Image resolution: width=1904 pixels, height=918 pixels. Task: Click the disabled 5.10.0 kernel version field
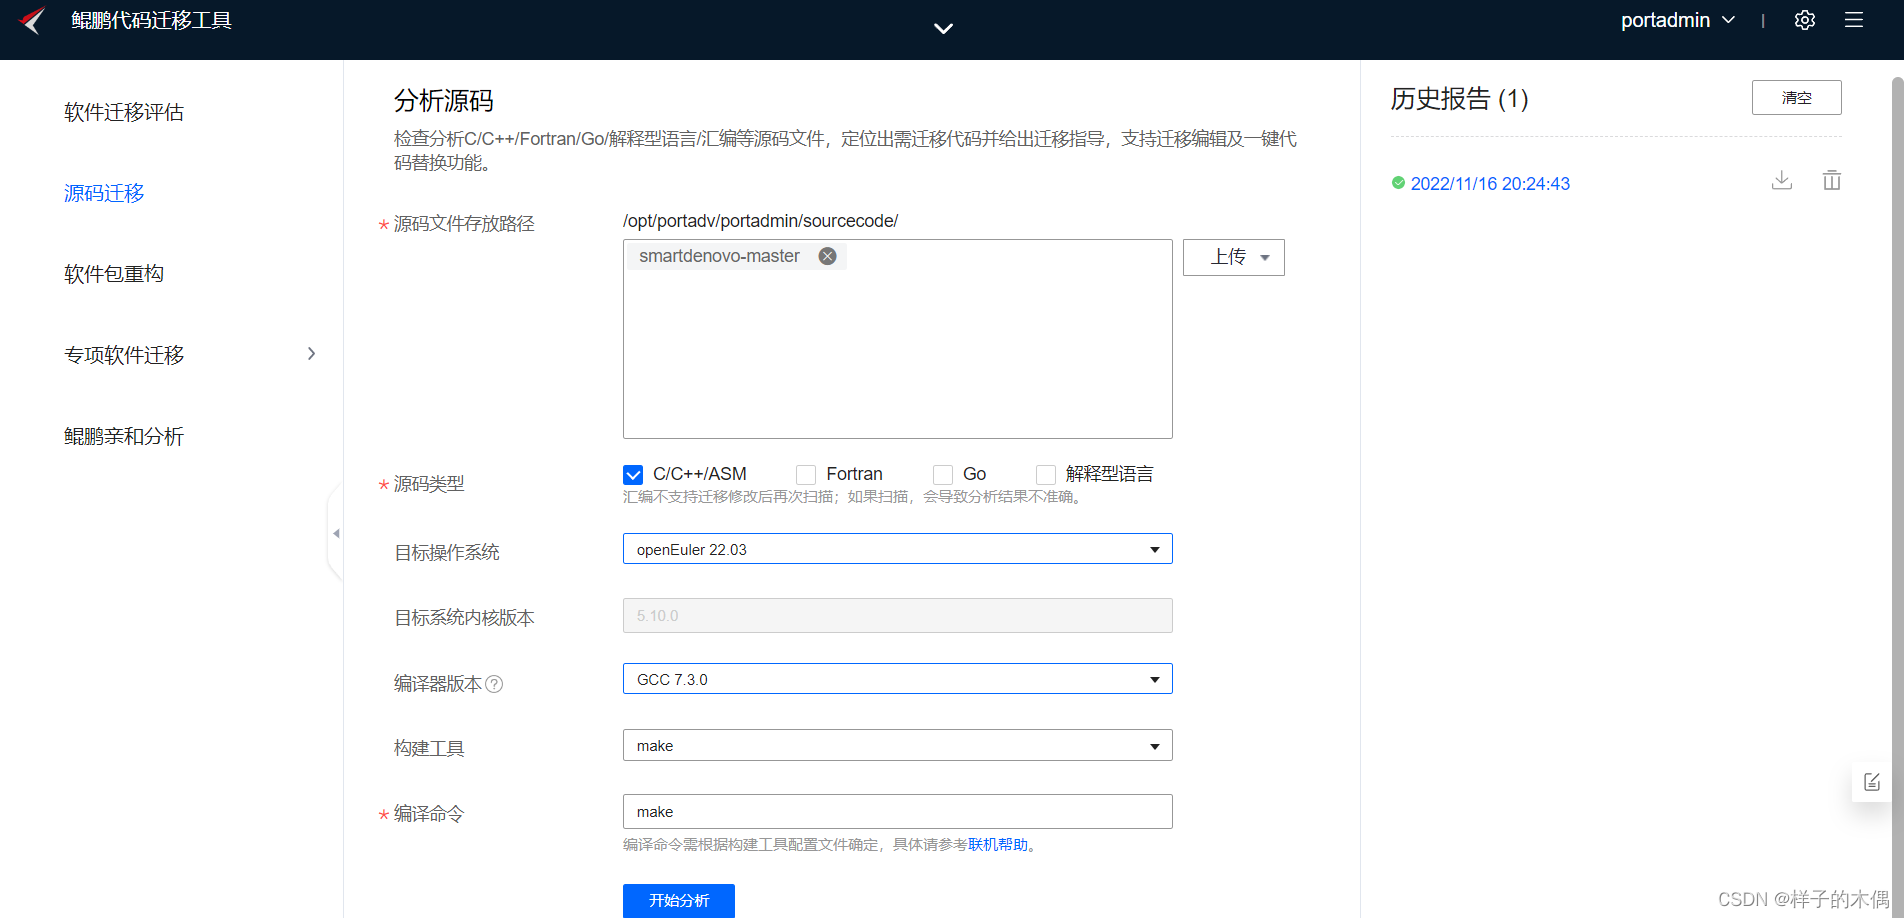click(898, 615)
